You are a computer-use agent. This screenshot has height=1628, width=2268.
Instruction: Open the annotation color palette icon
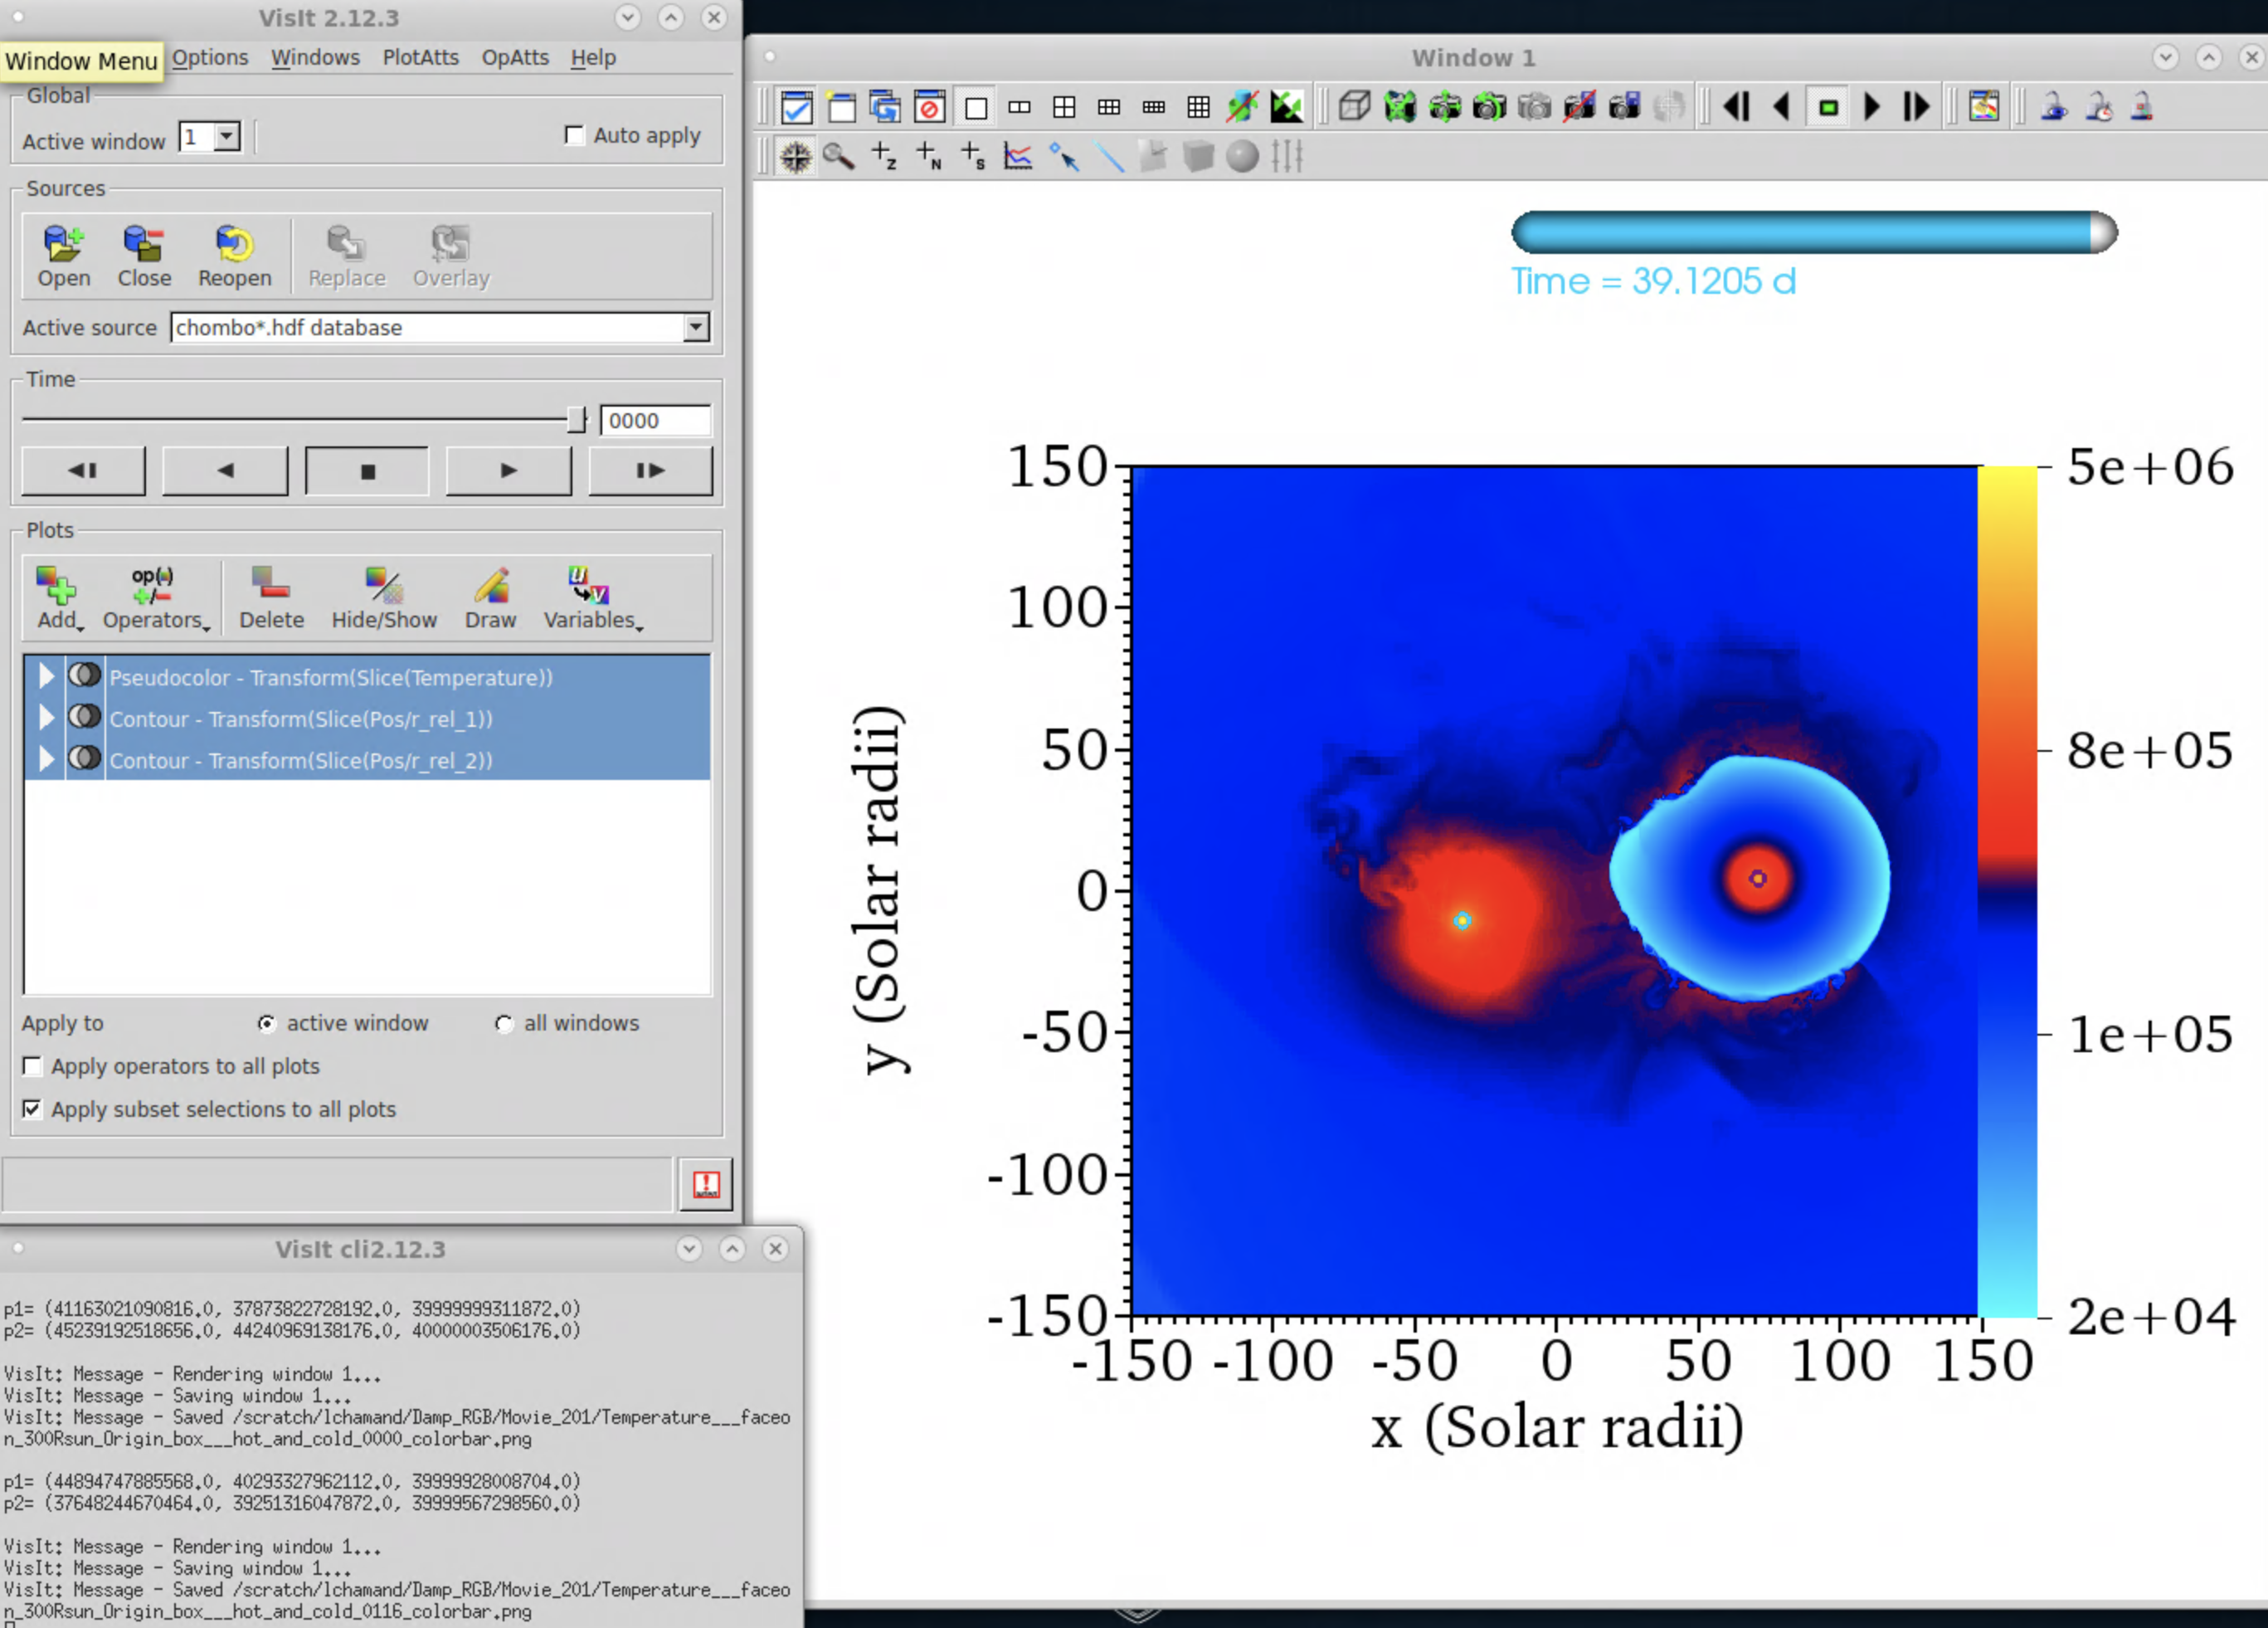coord(1984,106)
